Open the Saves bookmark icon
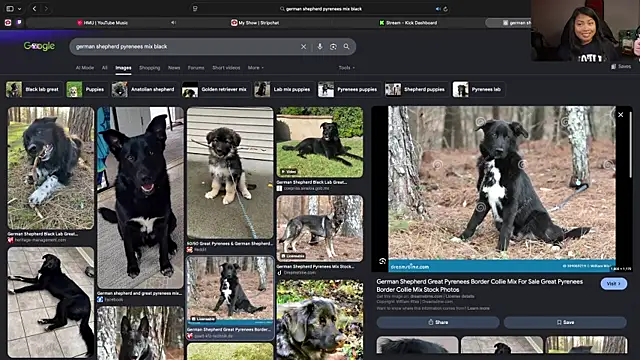 click(621, 67)
